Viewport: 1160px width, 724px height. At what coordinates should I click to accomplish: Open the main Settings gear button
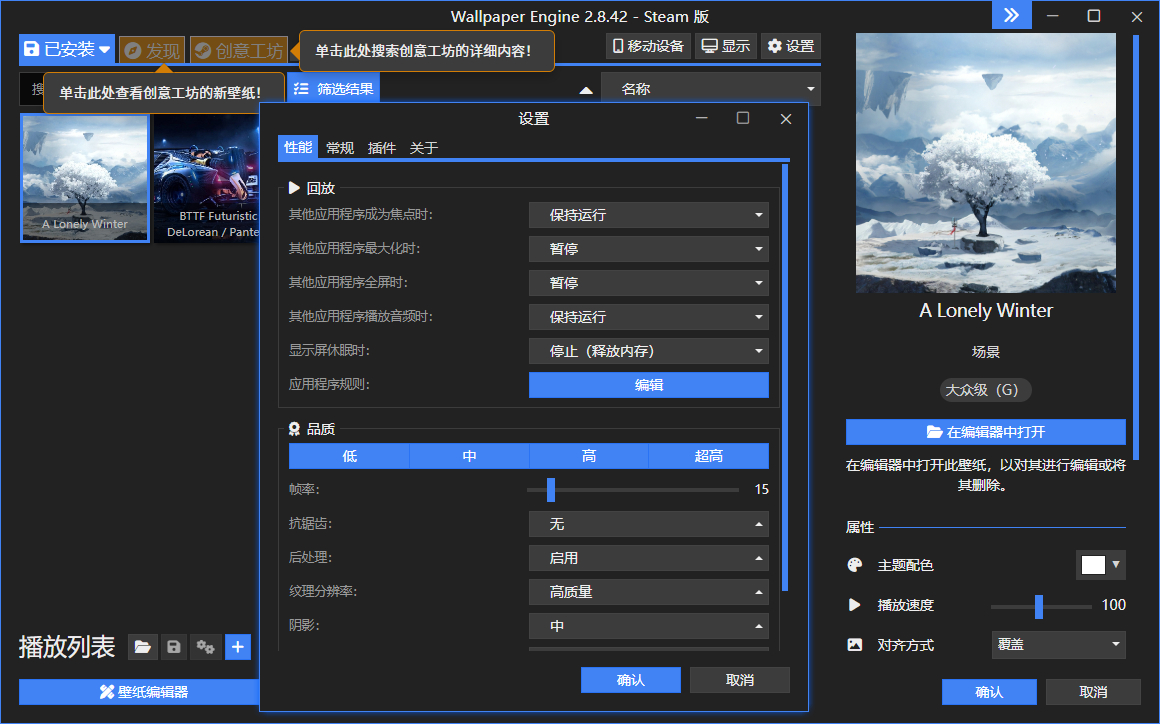coord(791,46)
